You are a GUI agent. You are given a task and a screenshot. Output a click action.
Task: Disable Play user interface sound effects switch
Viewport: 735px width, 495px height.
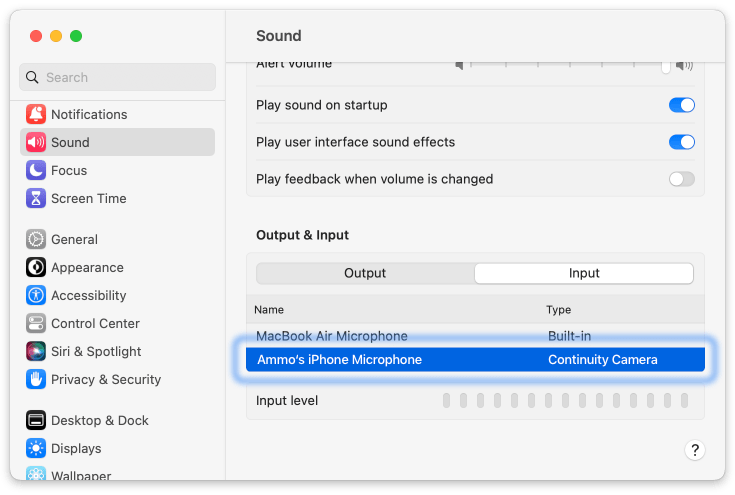682,142
